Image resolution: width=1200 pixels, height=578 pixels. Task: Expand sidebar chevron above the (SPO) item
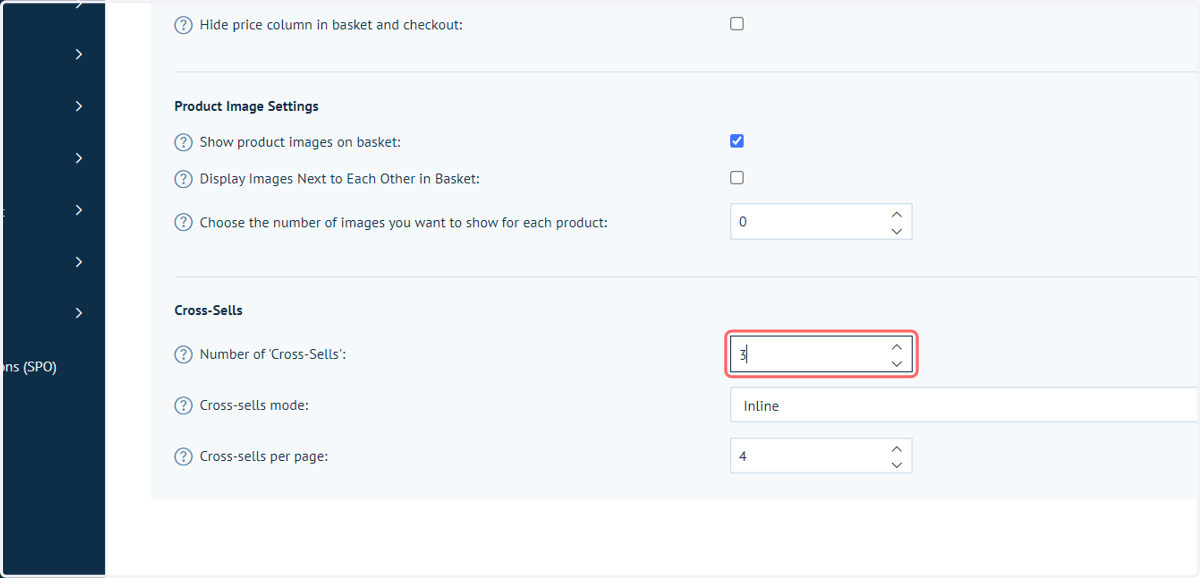pos(79,314)
